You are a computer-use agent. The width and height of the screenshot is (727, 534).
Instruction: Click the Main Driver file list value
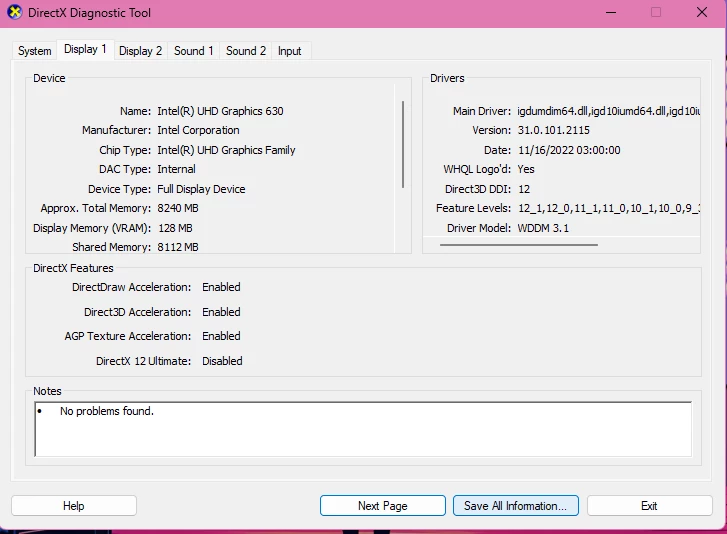609,111
